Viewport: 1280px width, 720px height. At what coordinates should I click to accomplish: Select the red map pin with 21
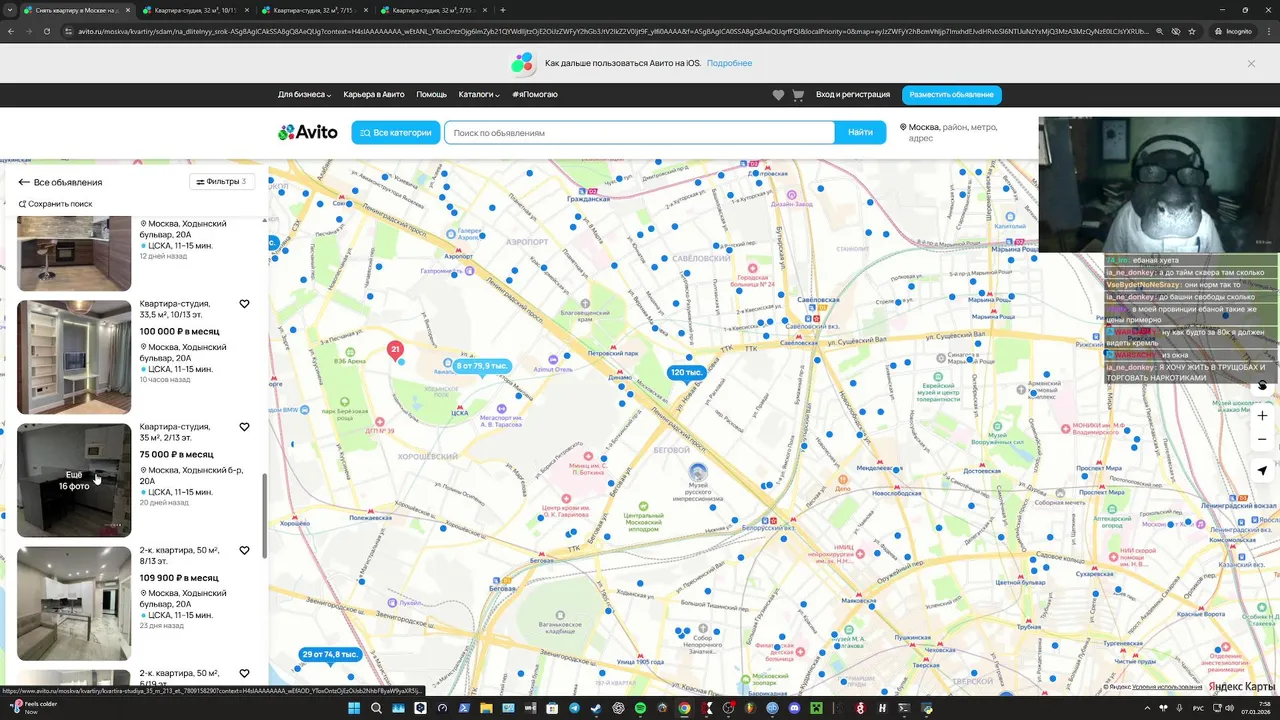[x=395, y=350]
